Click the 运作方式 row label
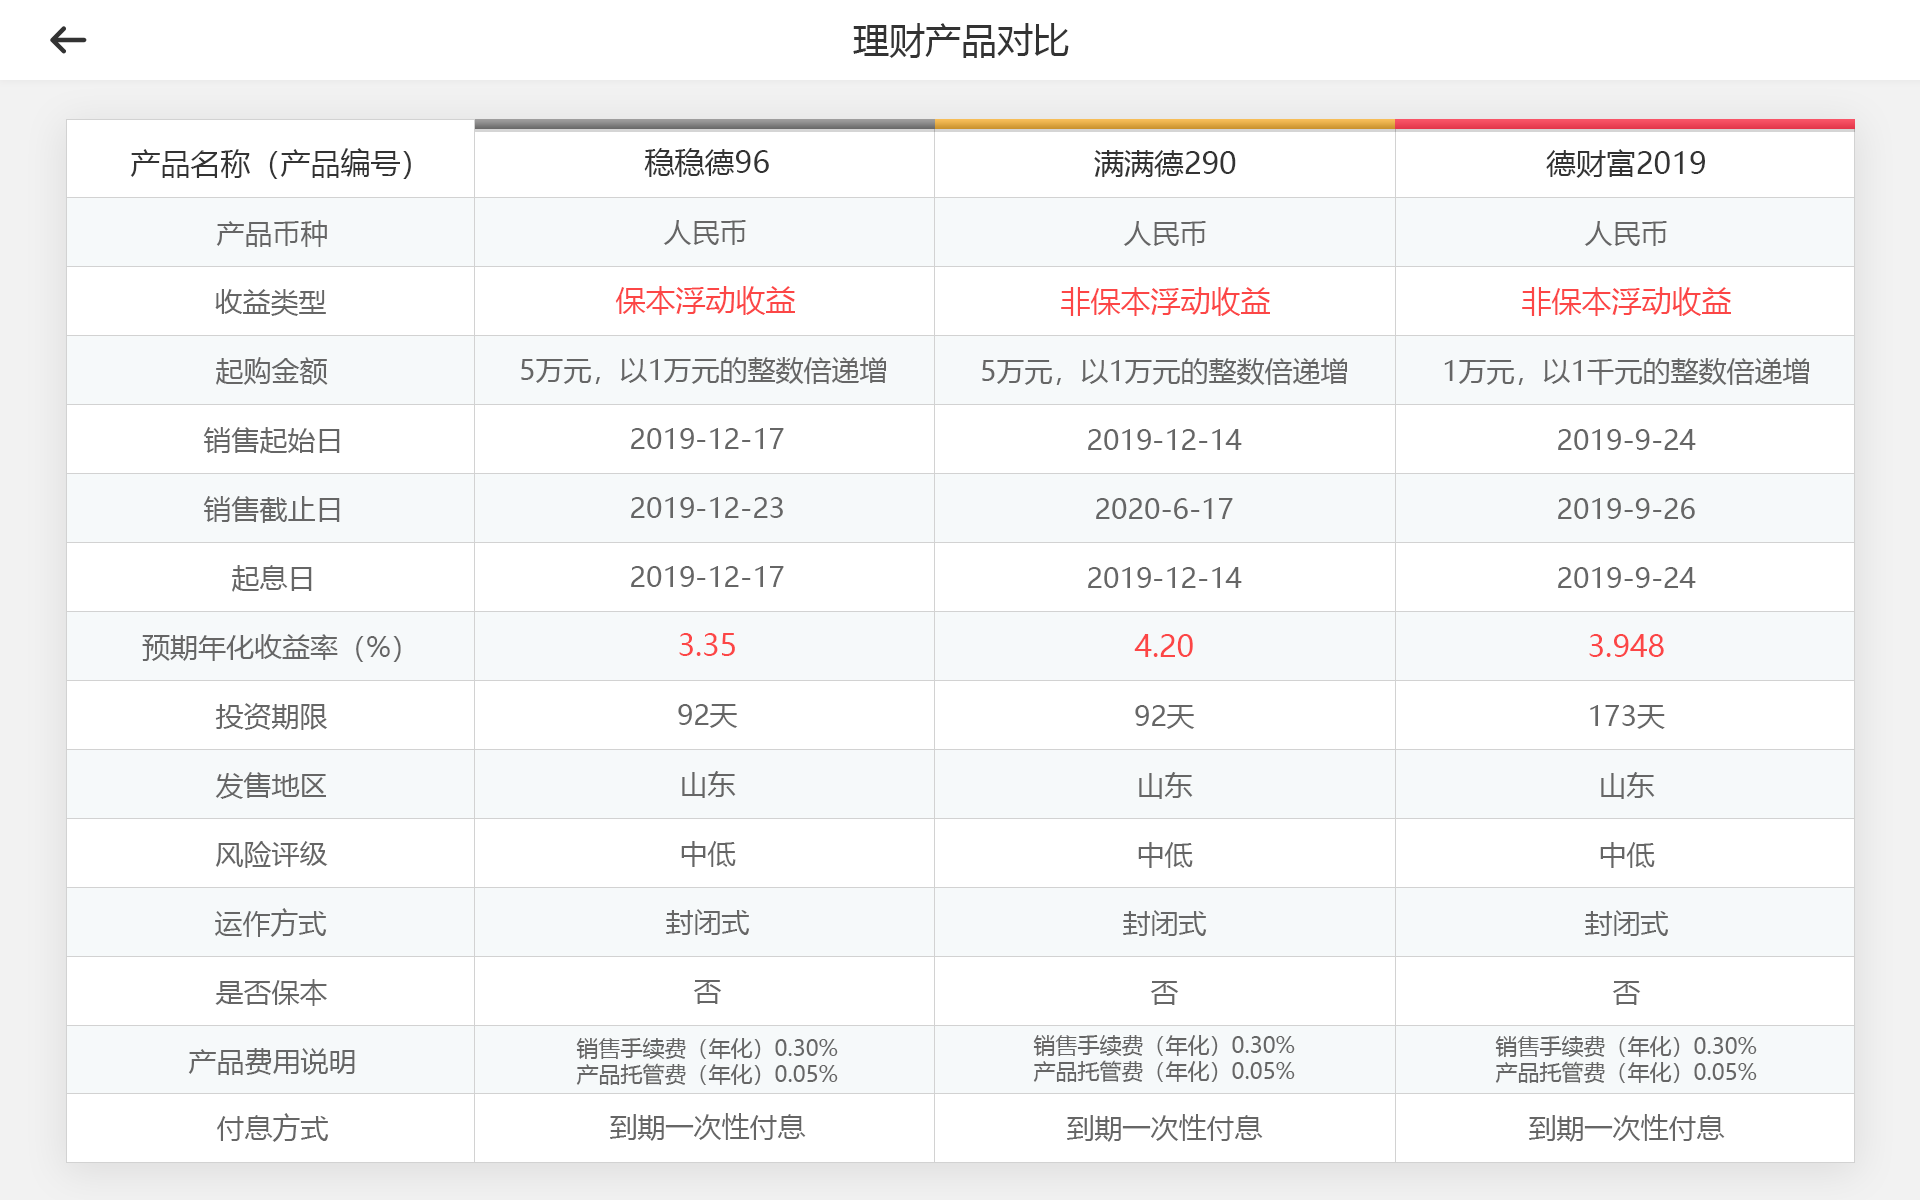 [x=271, y=923]
